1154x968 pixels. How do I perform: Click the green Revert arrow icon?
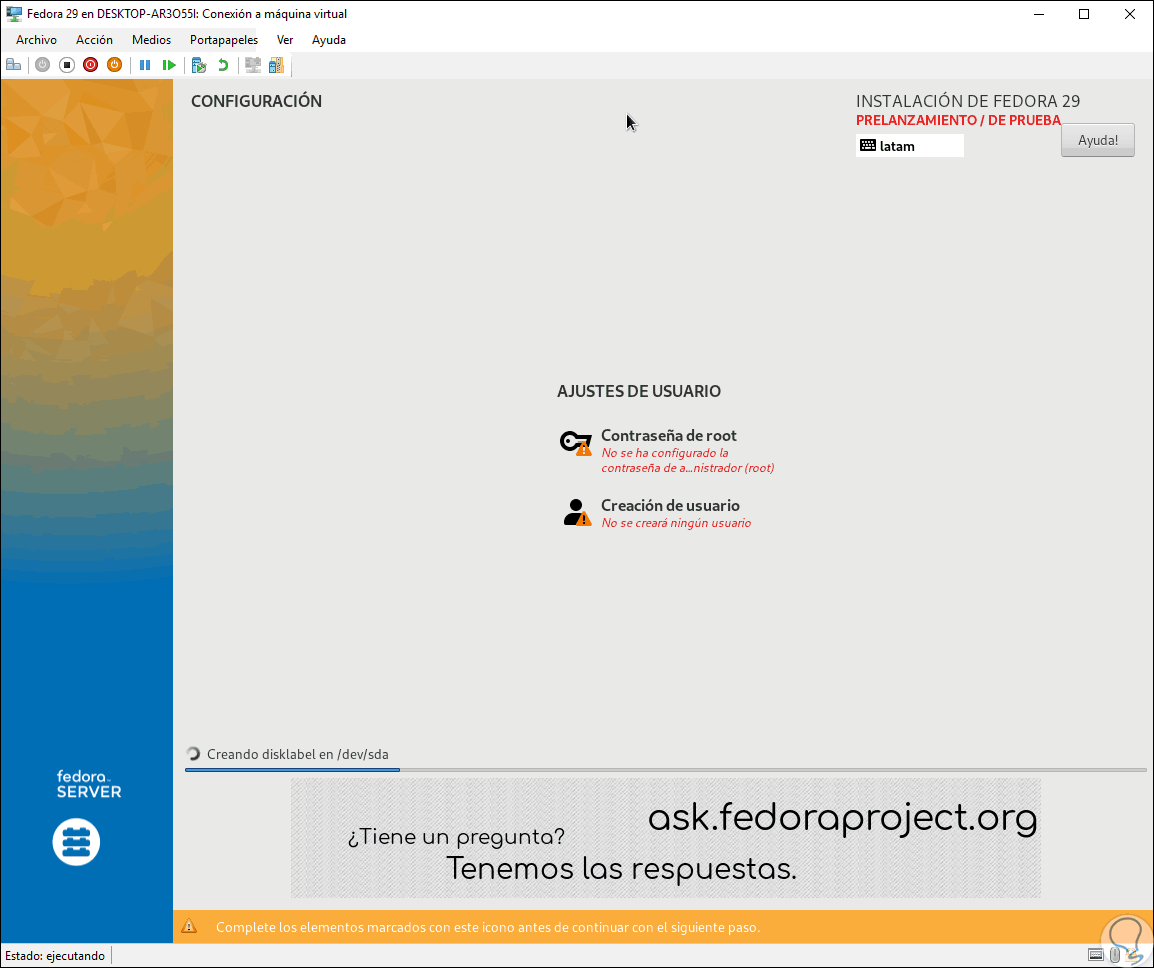tap(223, 65)
